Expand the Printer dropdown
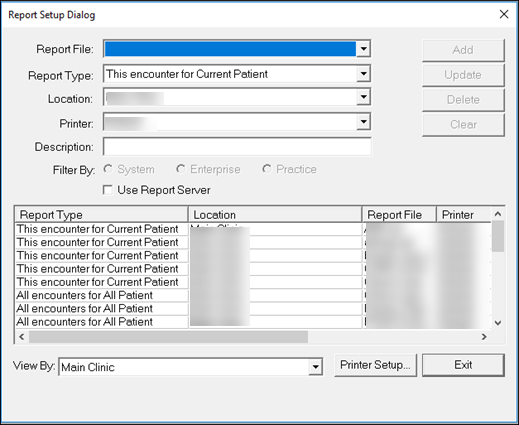The image size is (519, 425). pyautogui.click(x=363, y=122)
